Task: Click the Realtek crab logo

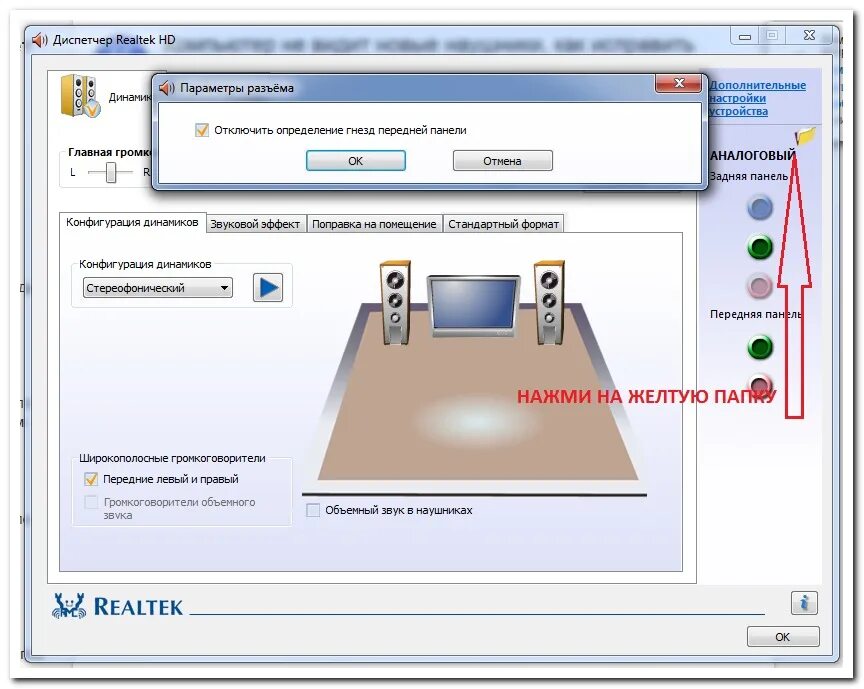Action: [x=69, y=606]
